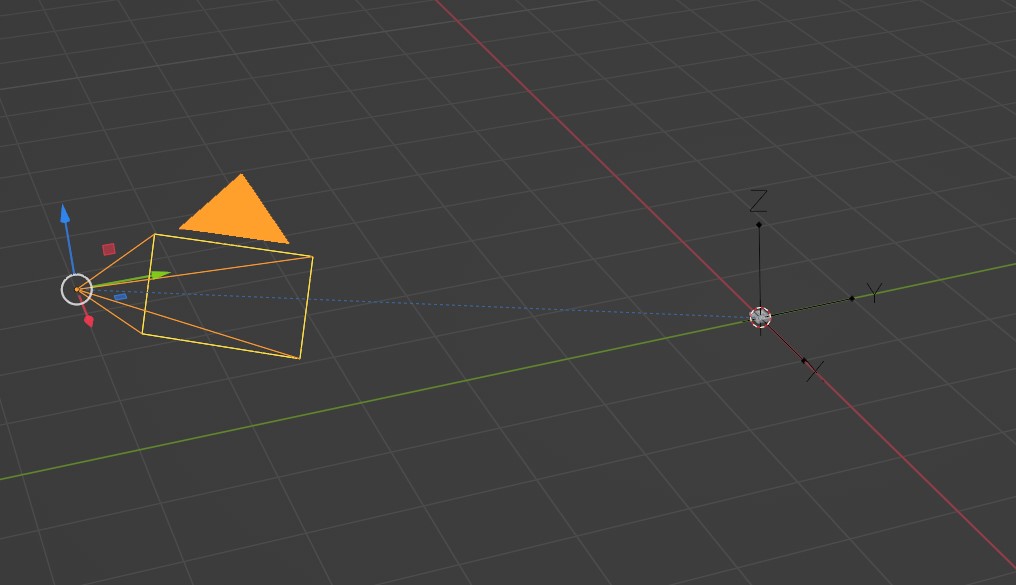The height and width of the screenshot is (585, 1016).
Task: Click the solid orange triangle above the camera
Action: point(236,211)
